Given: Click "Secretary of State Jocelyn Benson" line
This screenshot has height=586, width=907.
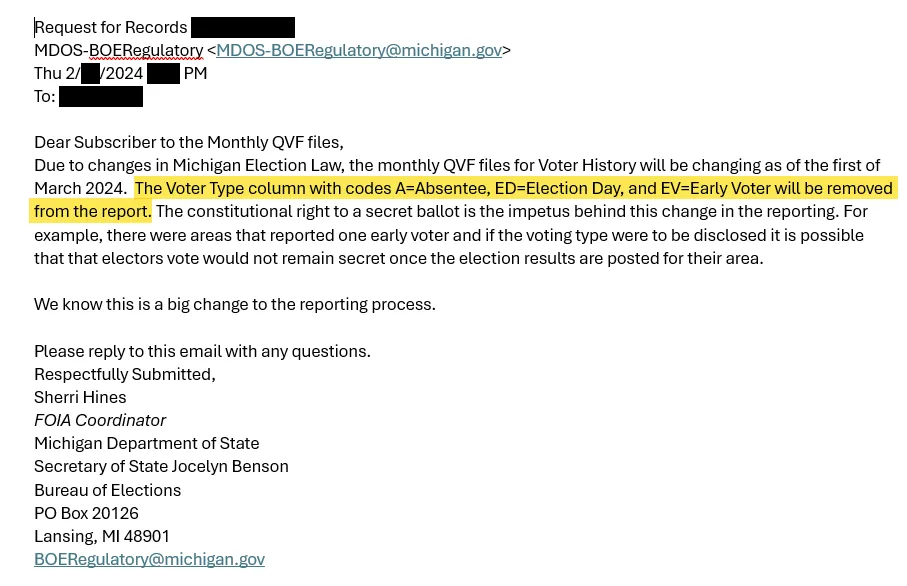Looking at the screenshot, I should [x=161, y=466].
